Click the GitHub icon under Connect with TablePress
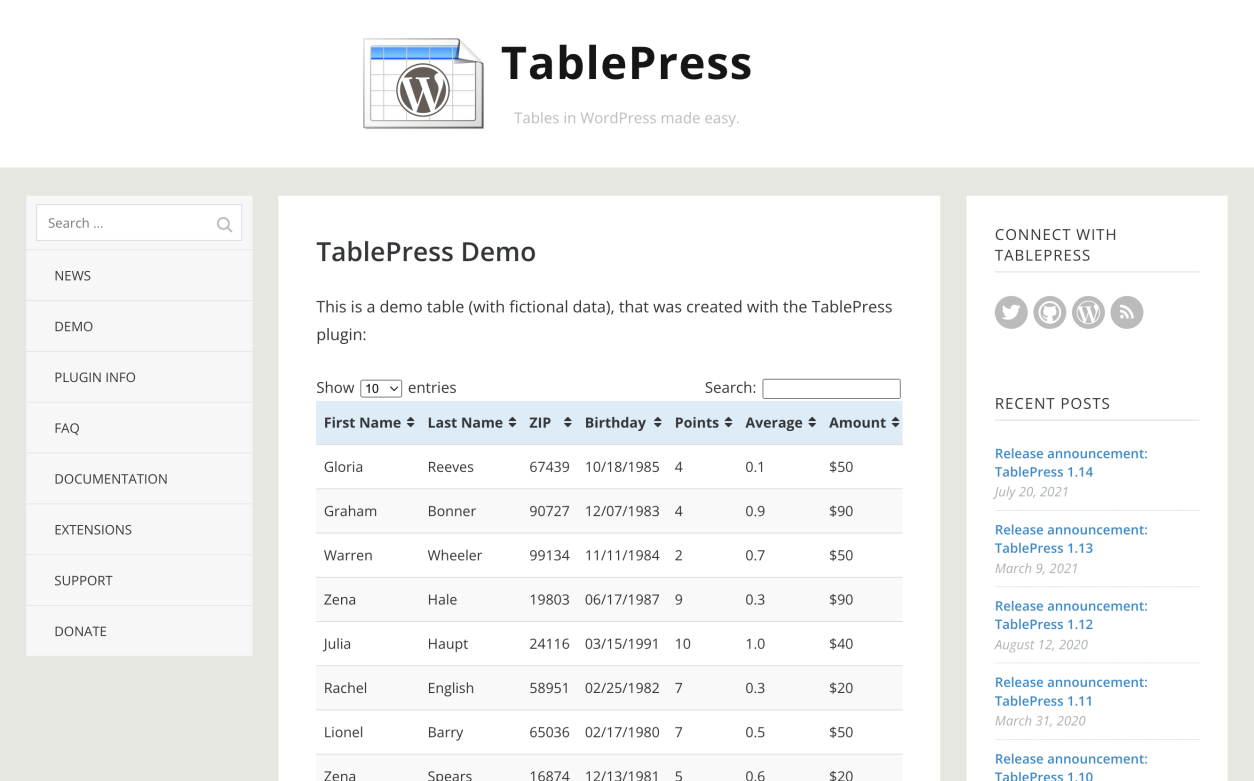 coord(1049,312)
